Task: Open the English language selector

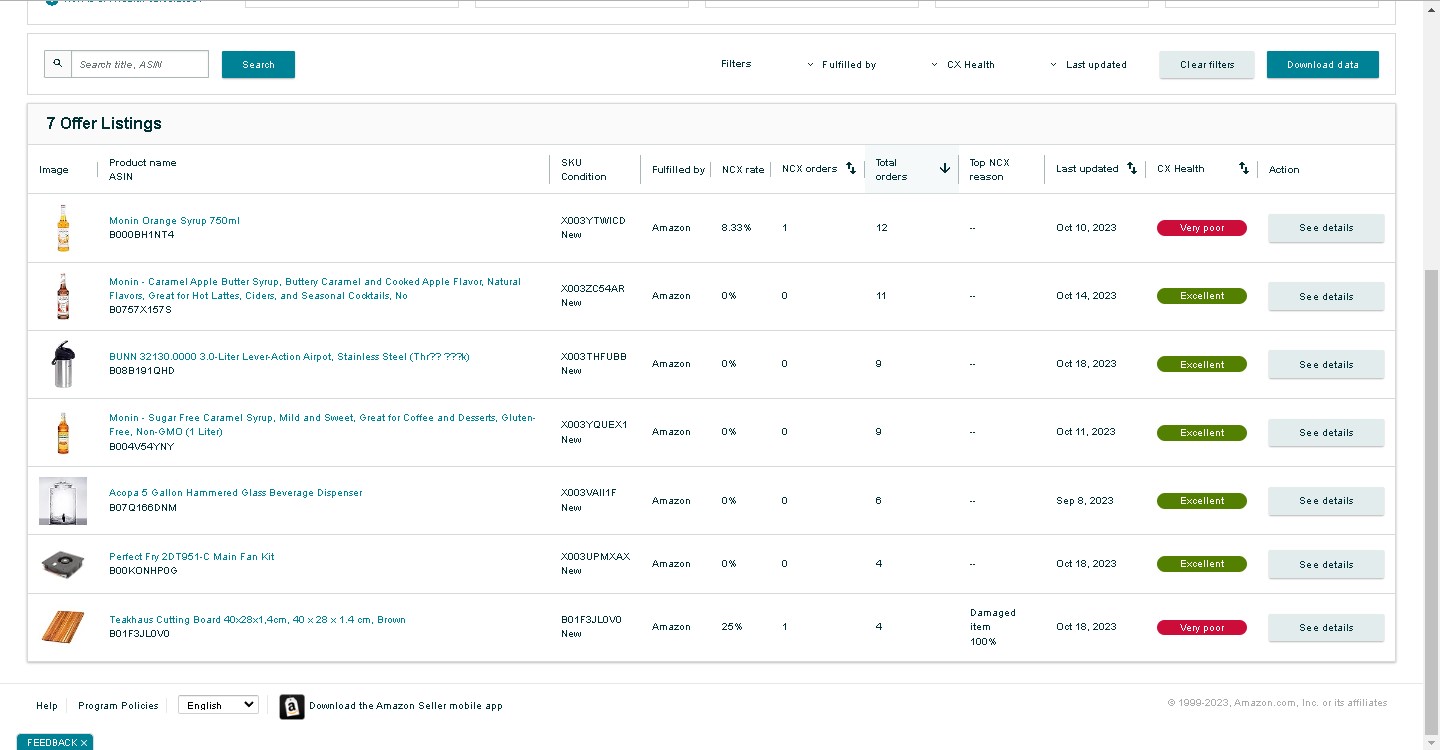Action: (x=218, y=705)
